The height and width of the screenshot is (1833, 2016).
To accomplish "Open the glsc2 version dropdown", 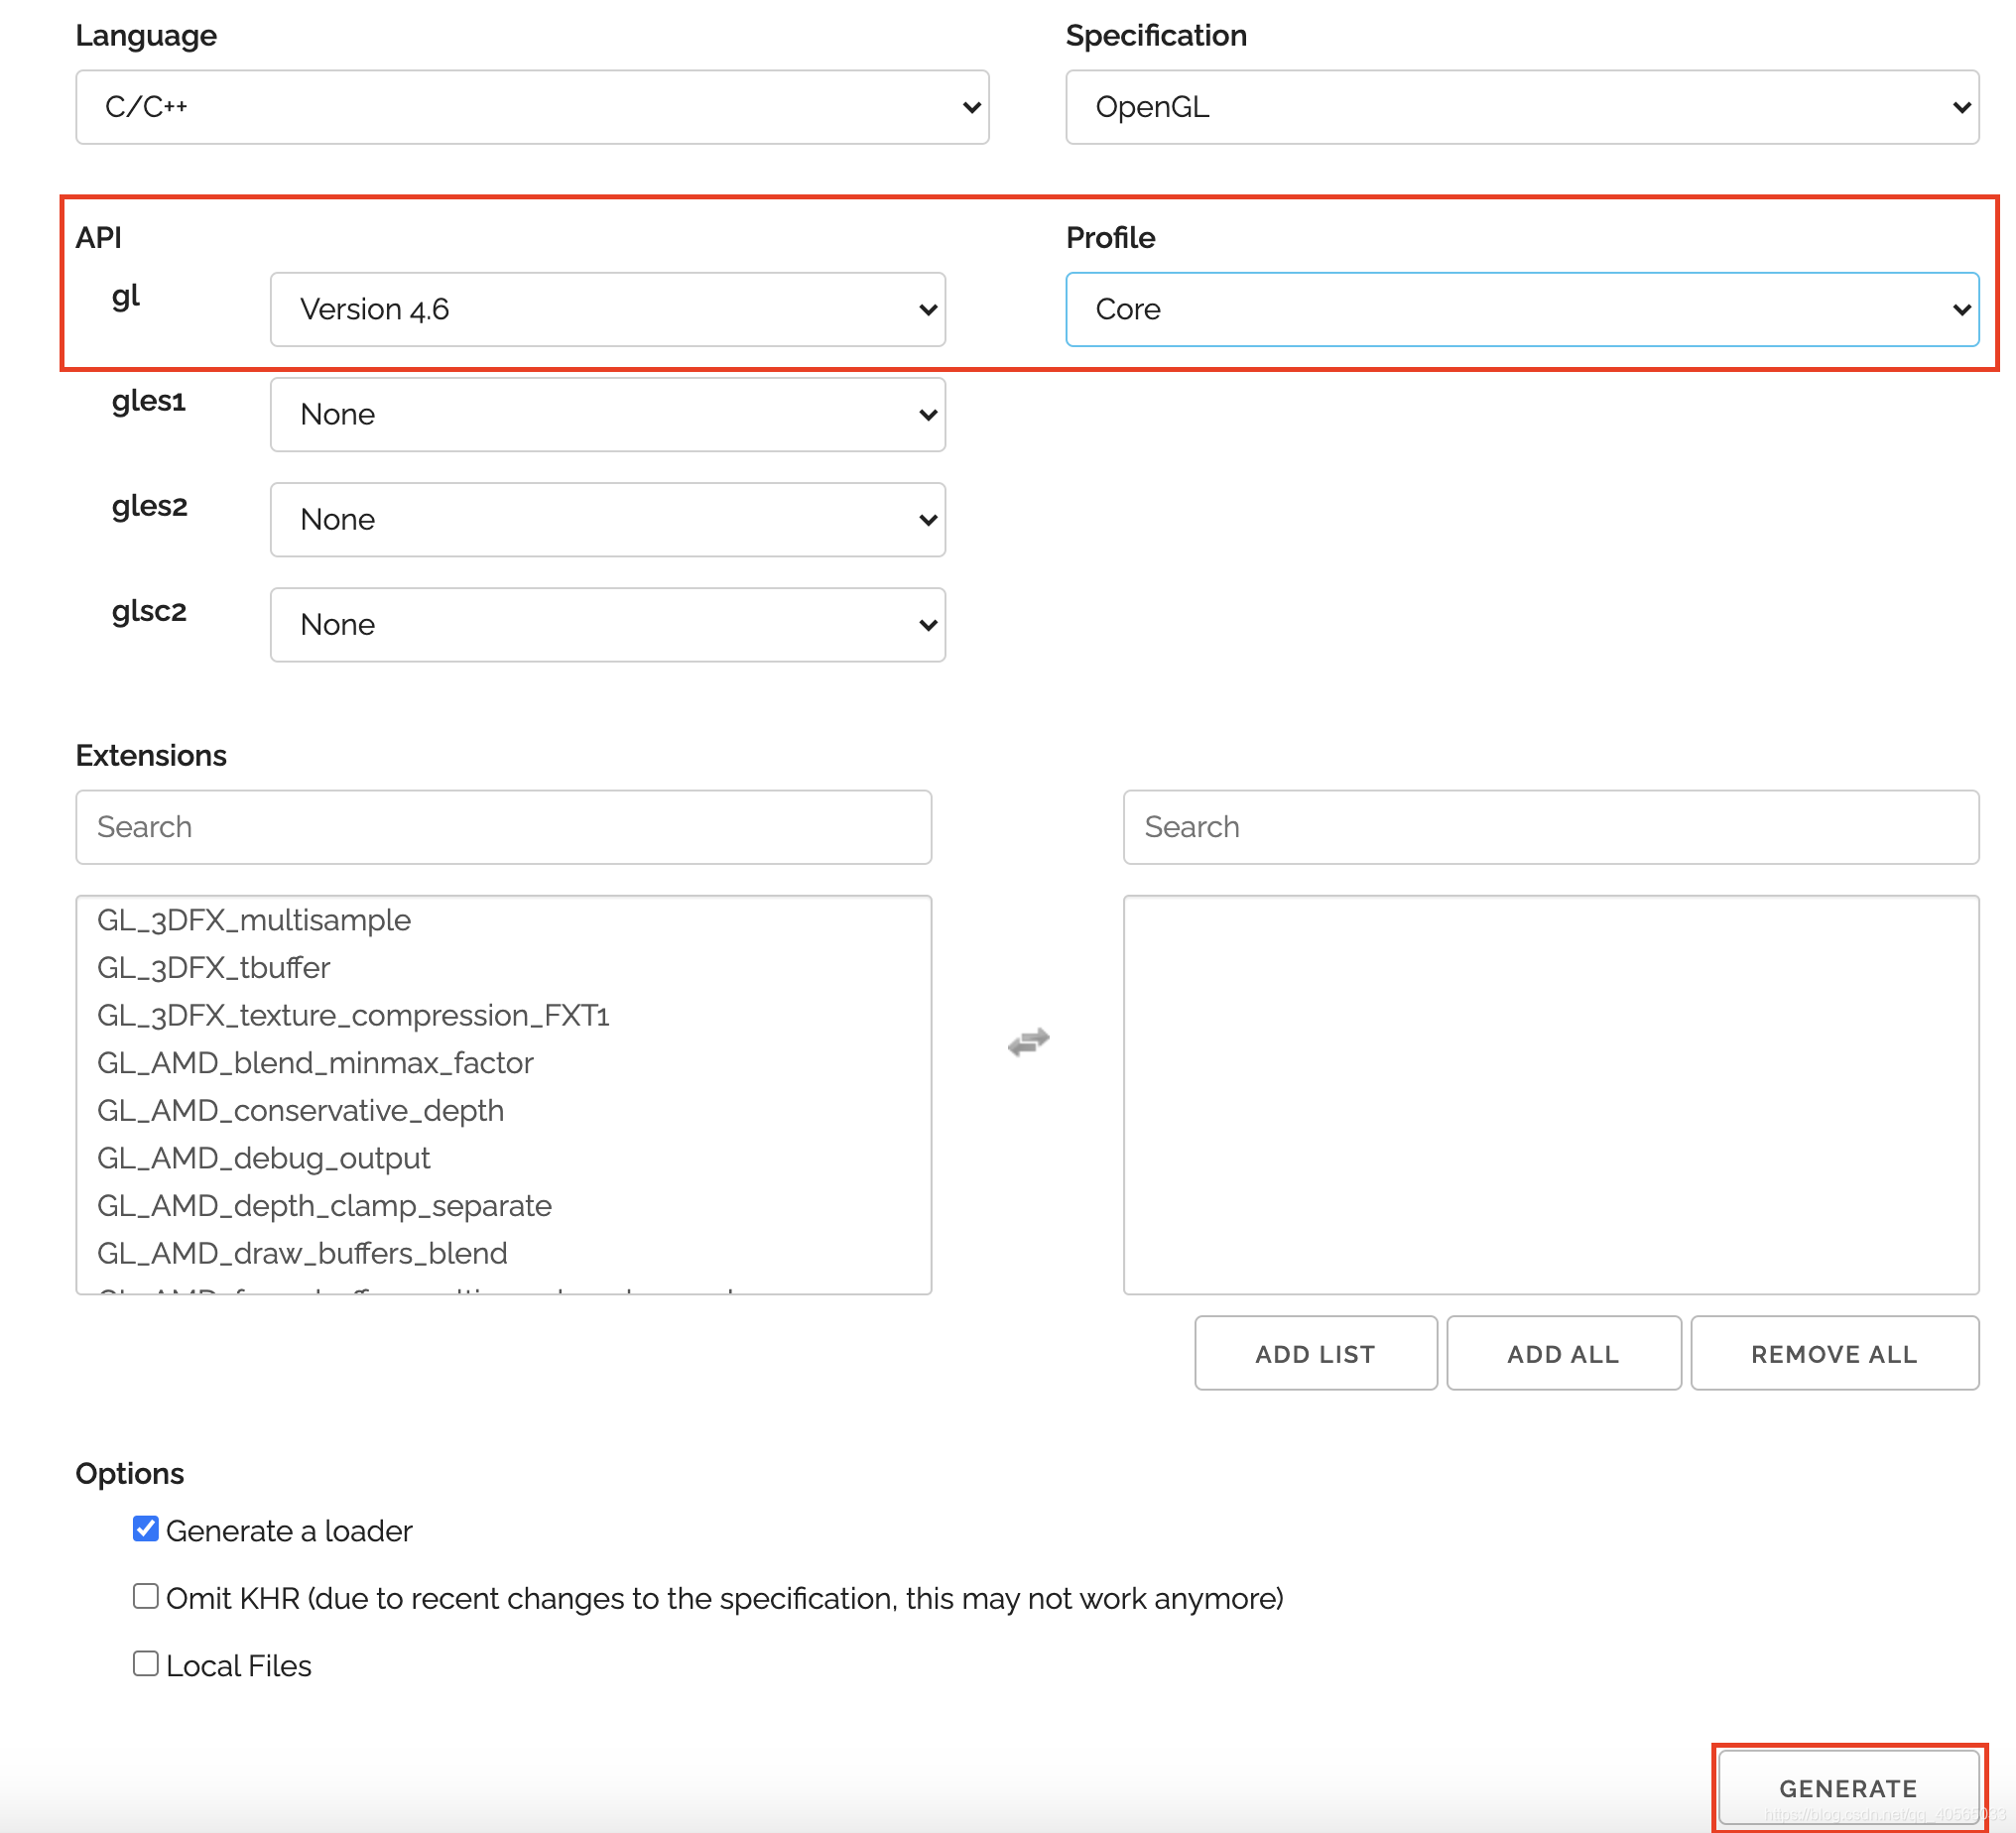I will 607,624.
